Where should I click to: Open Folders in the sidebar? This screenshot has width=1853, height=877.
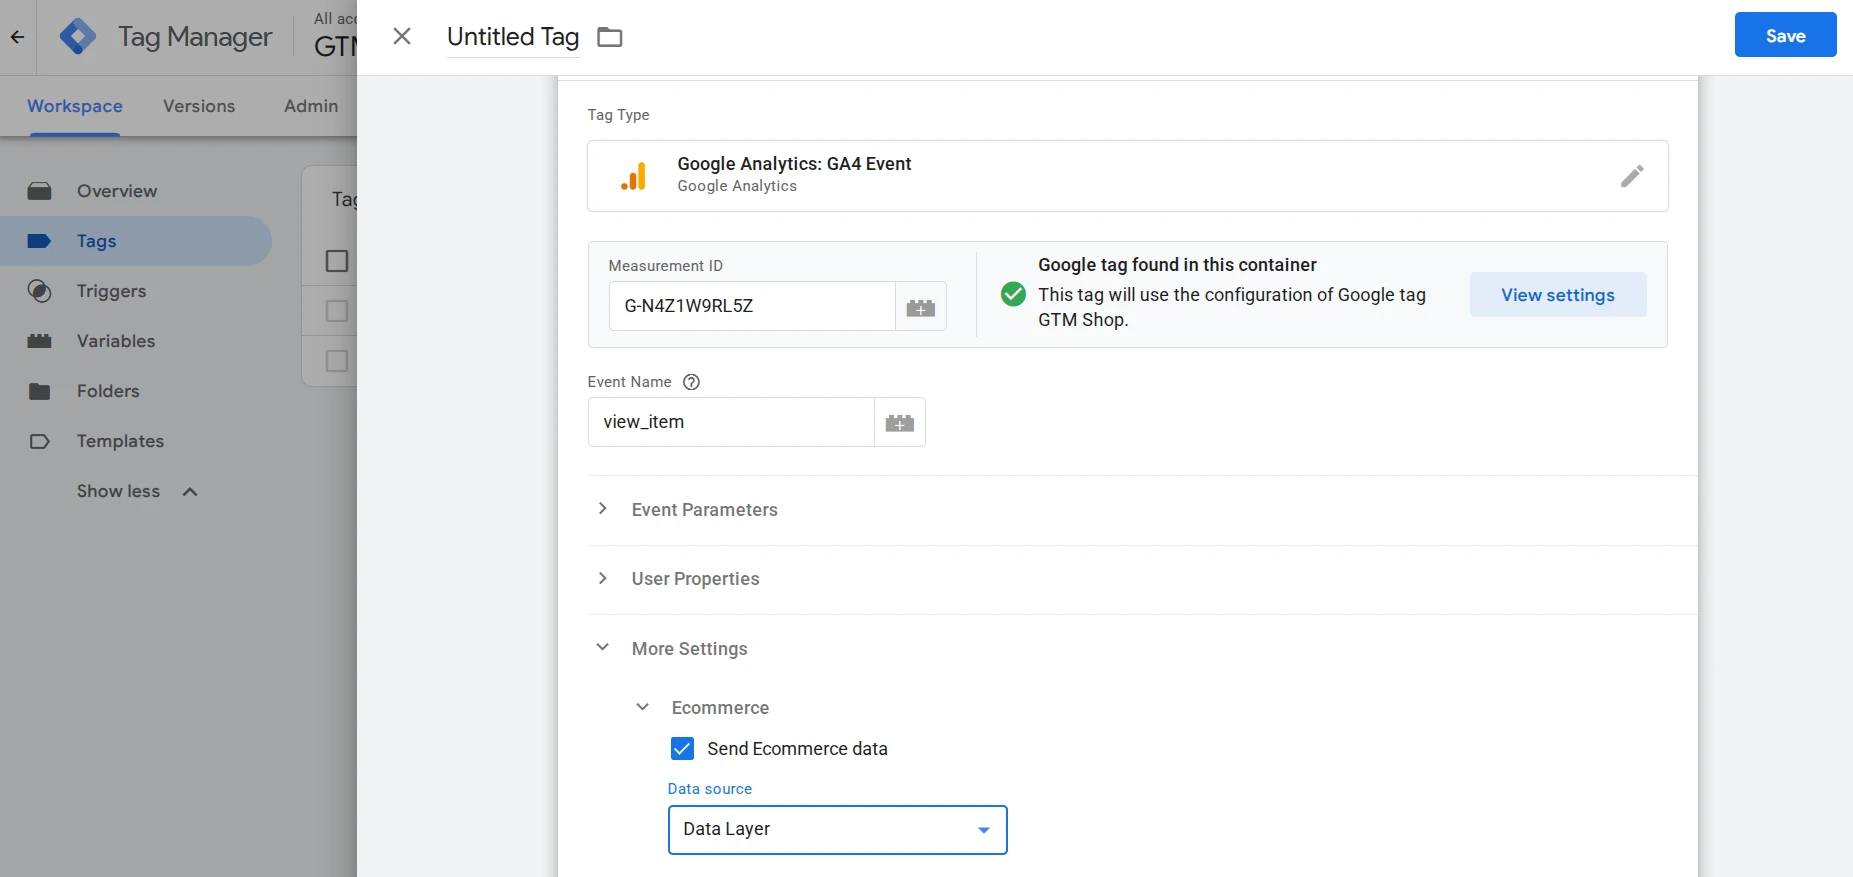click(x=108, y=391)
